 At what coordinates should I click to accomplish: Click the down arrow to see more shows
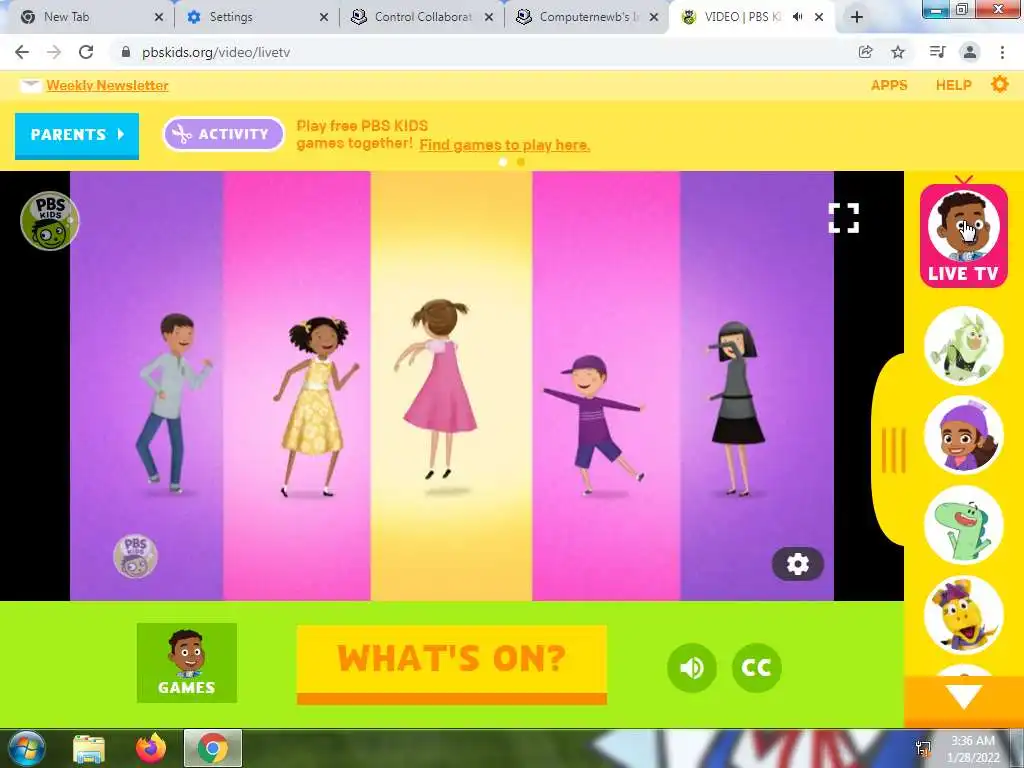click(x=964, y=697)
